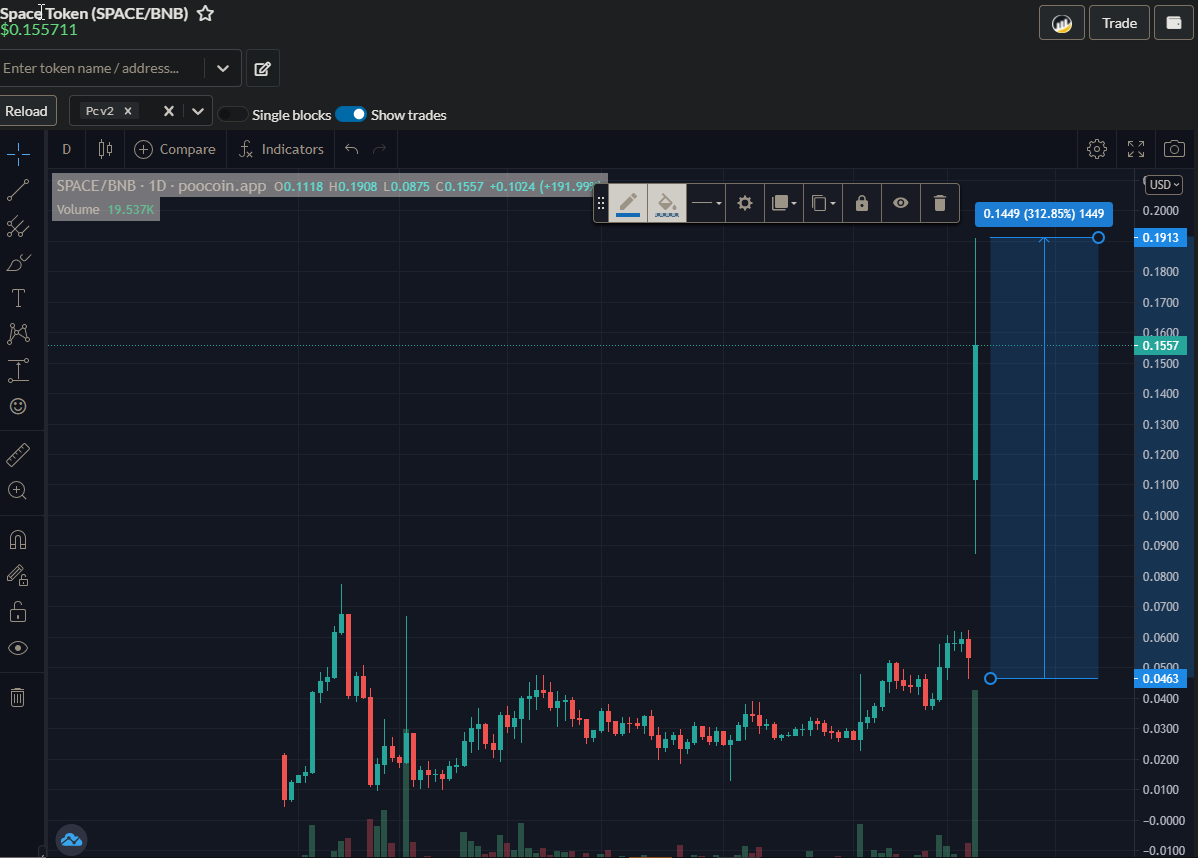Hide the drawing using the eye icon
Screen dimensions: 1198x858
point(900,203)
